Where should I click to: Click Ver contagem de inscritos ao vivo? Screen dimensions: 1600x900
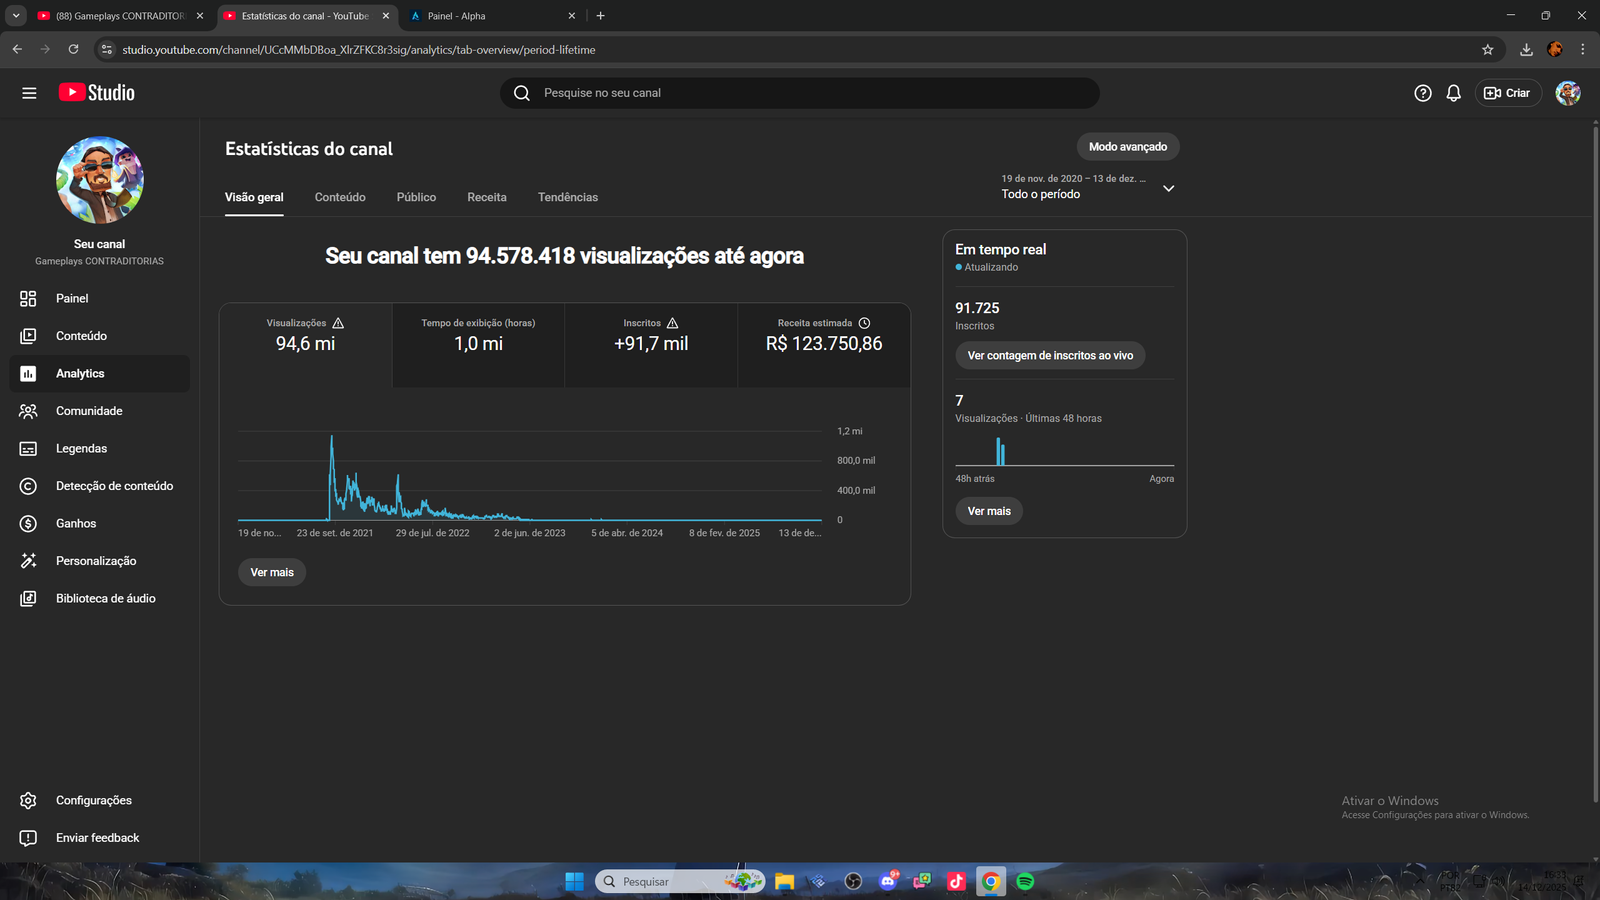click(1050, 355)
